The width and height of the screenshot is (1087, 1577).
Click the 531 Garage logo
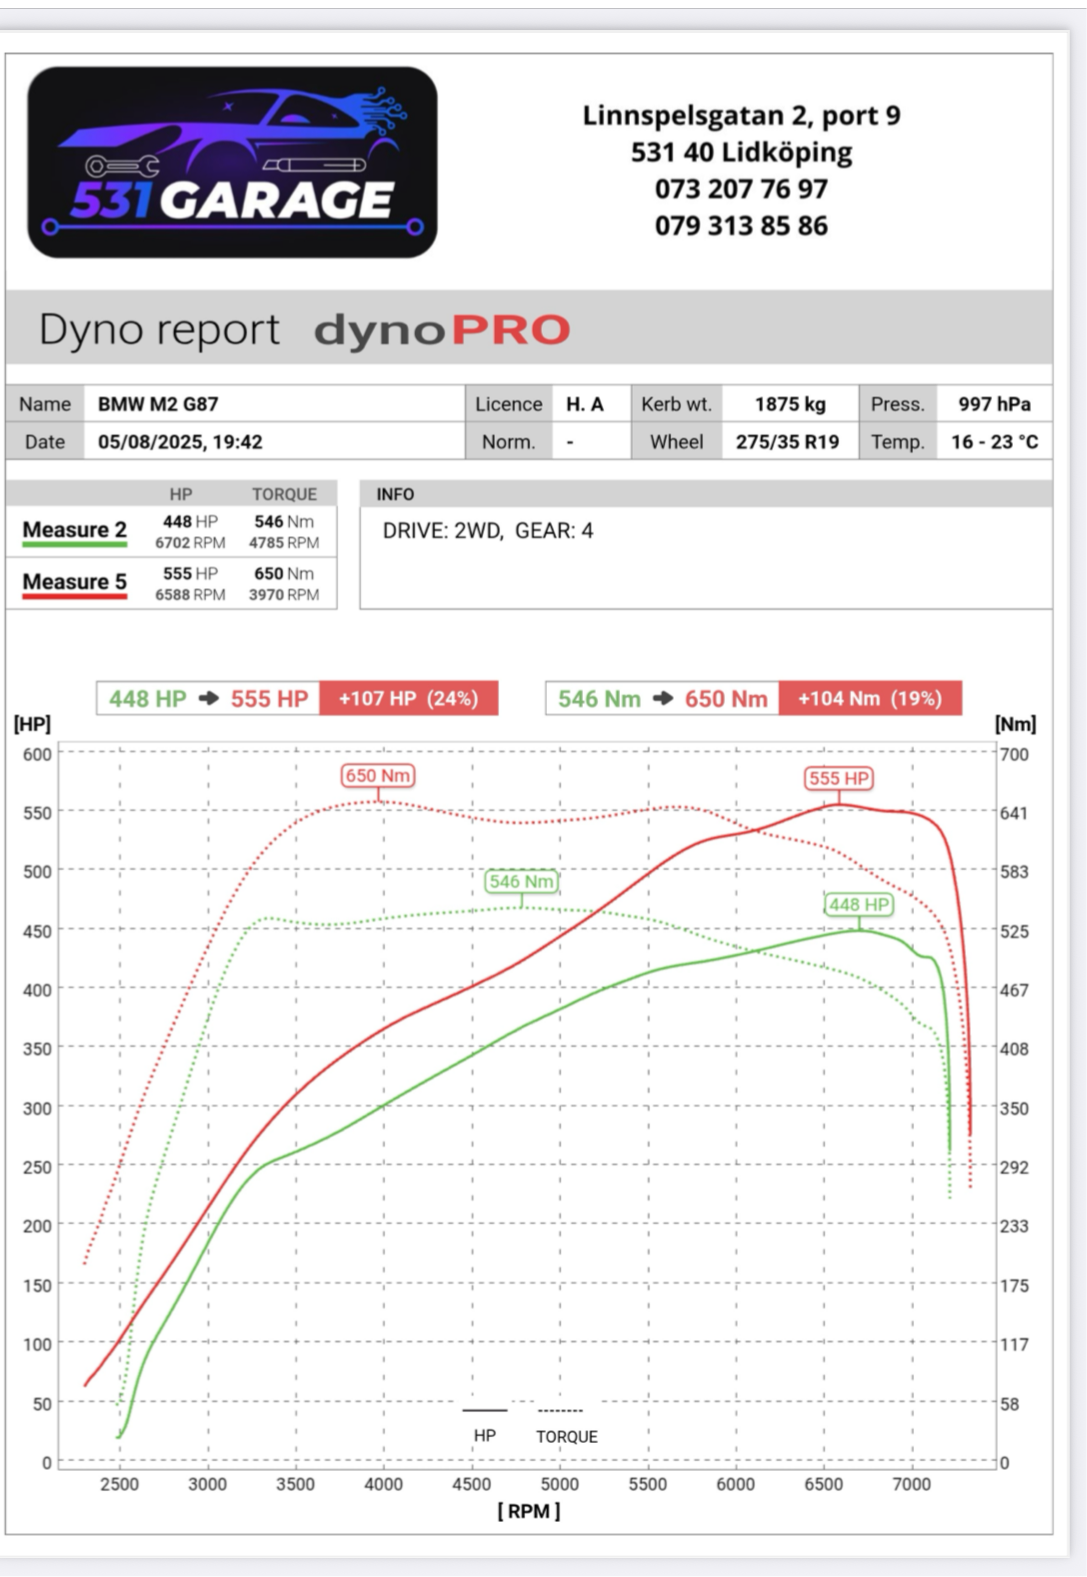coord(232,162)
